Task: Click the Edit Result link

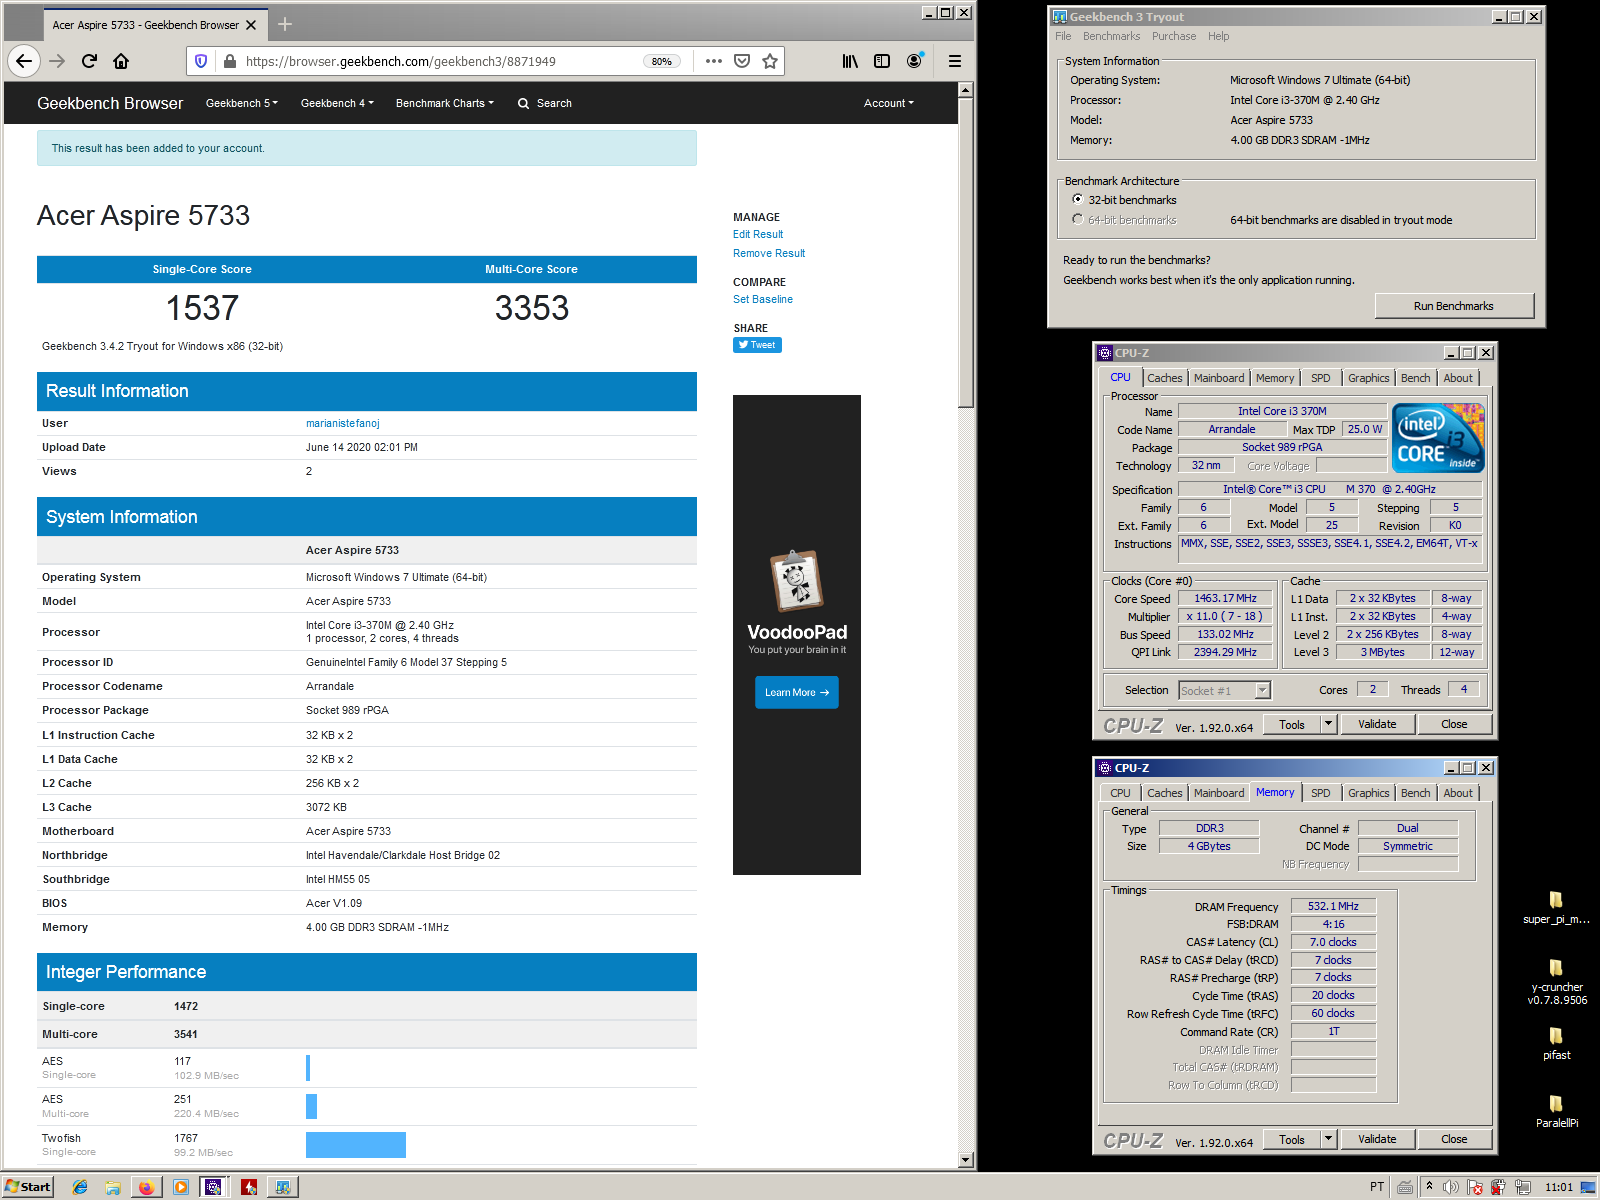Action: [758, 234]
